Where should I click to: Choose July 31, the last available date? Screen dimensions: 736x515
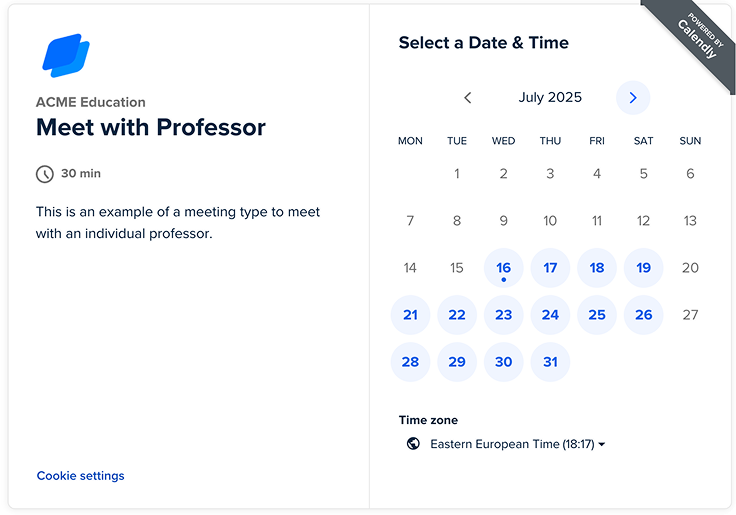click(550, 362)
